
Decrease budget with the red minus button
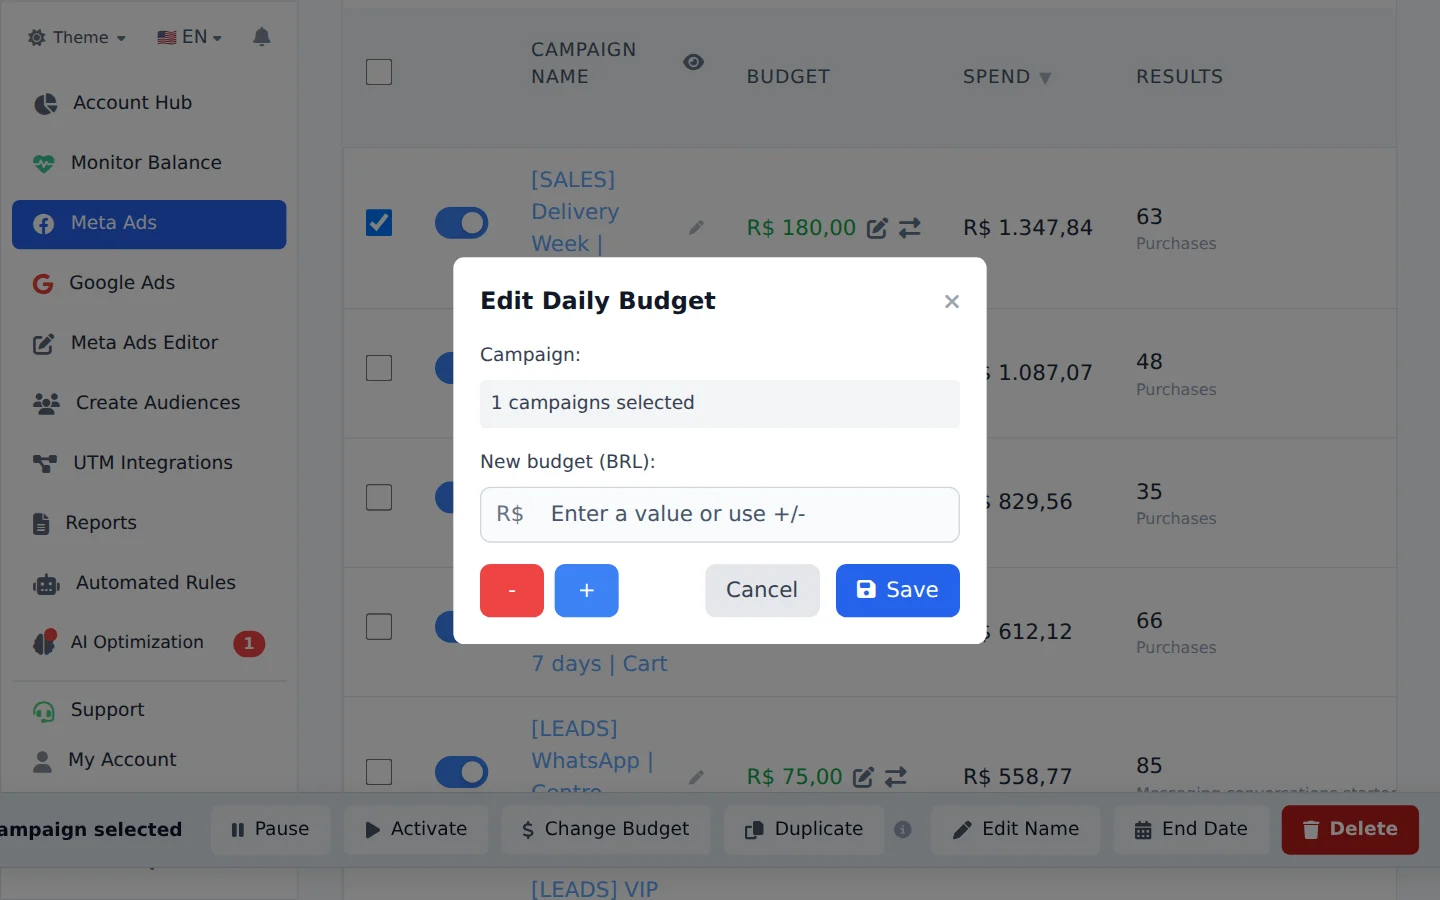pyautogui.click(x=512, y=590)
